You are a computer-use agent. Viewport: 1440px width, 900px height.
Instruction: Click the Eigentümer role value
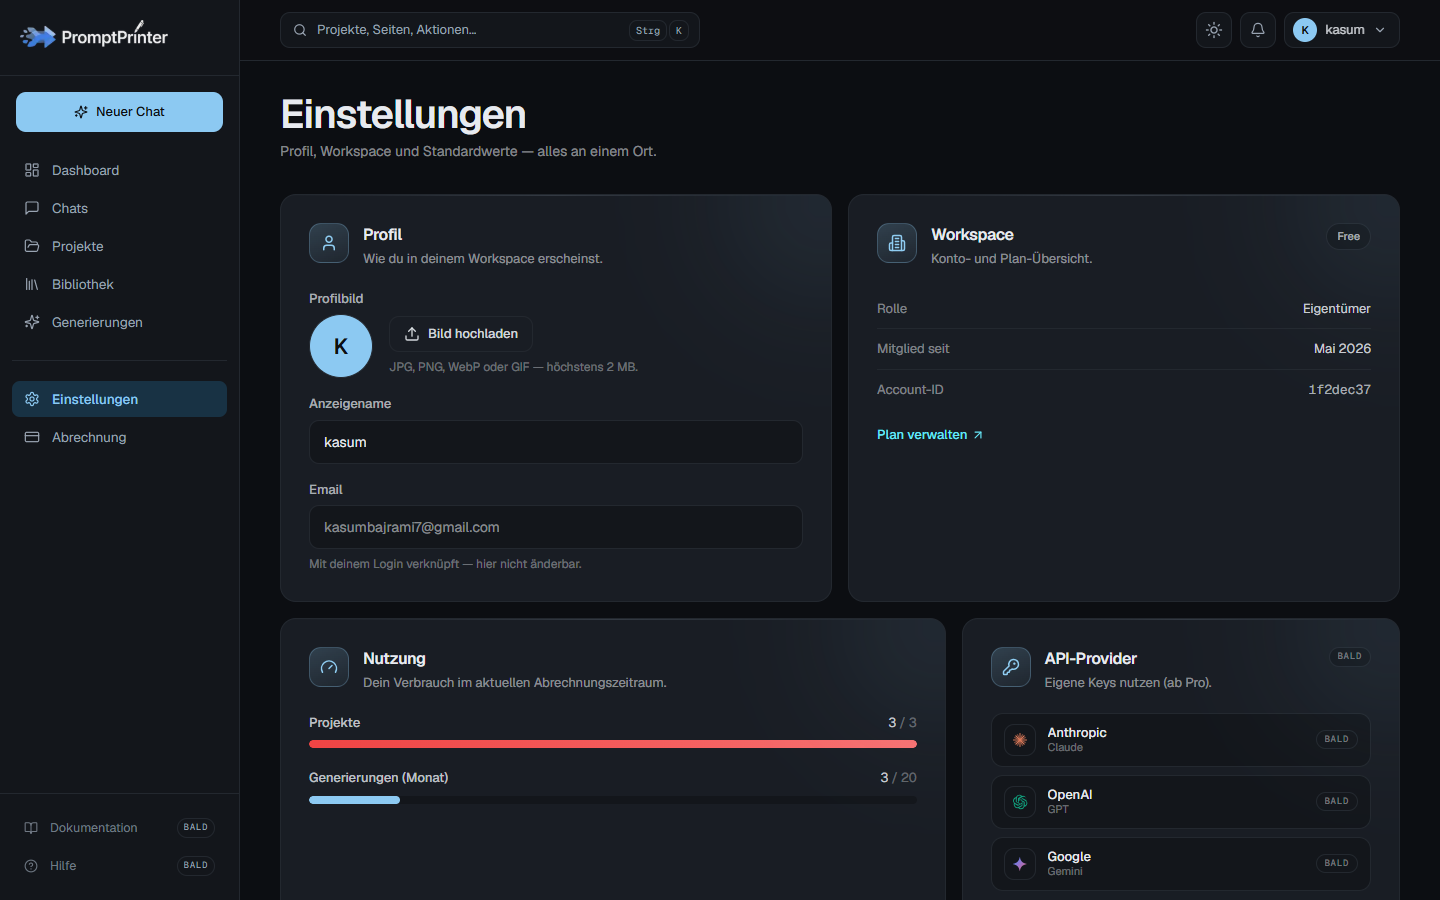(1336, 309)
